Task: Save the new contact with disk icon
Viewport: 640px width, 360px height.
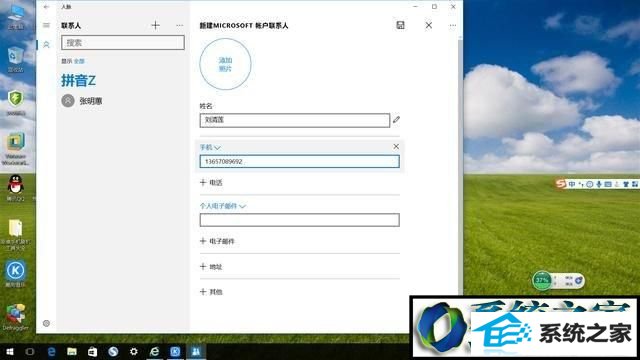Action: coord(400,25)
